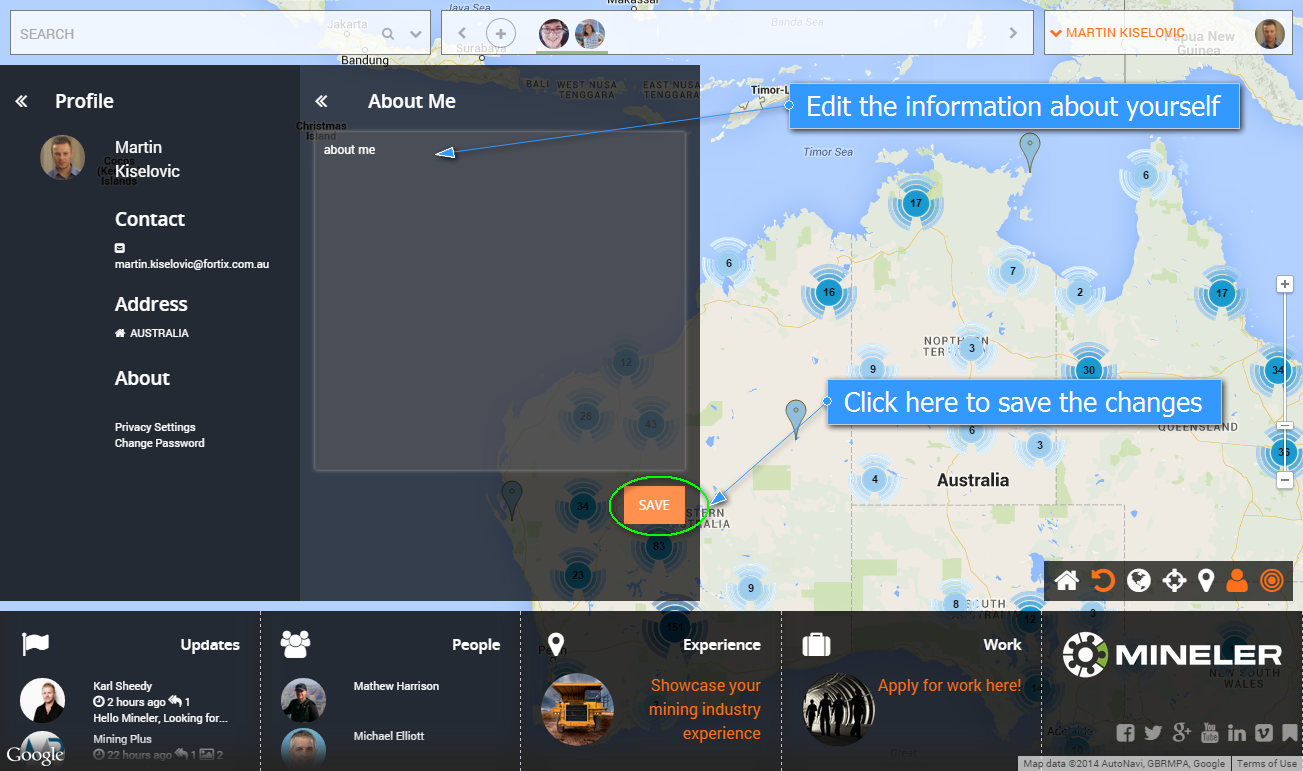Click the plus circle icon in top bar
1303x771 pixels.
(501, 33)
